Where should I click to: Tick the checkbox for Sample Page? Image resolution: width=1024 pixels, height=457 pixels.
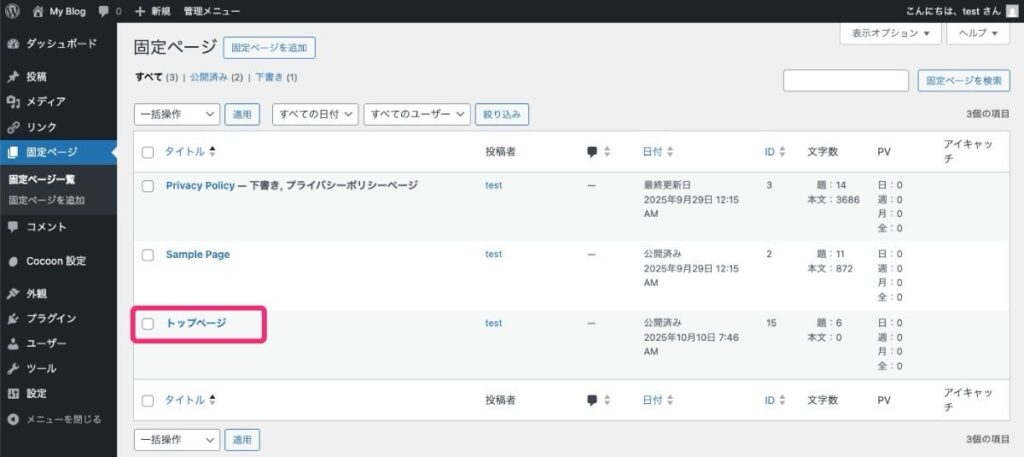coord(148,255)
